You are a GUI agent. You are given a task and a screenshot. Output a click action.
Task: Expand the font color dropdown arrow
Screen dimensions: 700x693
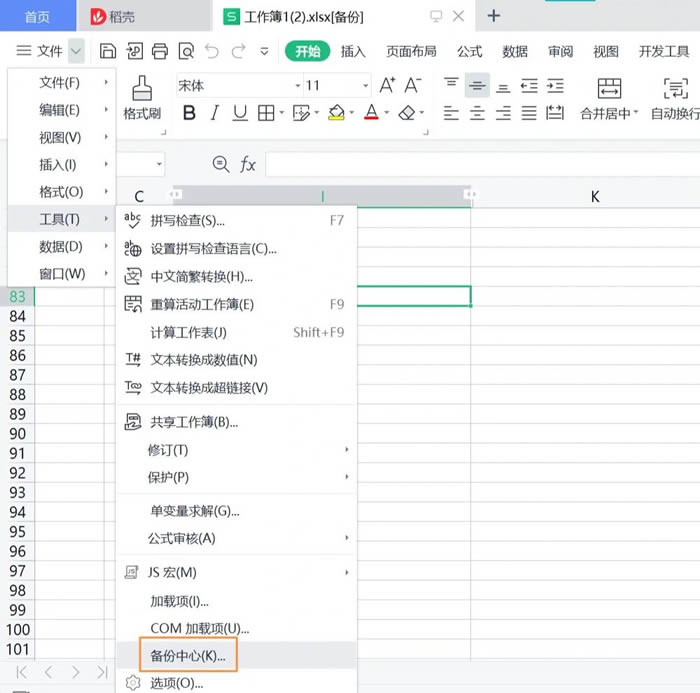(387, 113)
